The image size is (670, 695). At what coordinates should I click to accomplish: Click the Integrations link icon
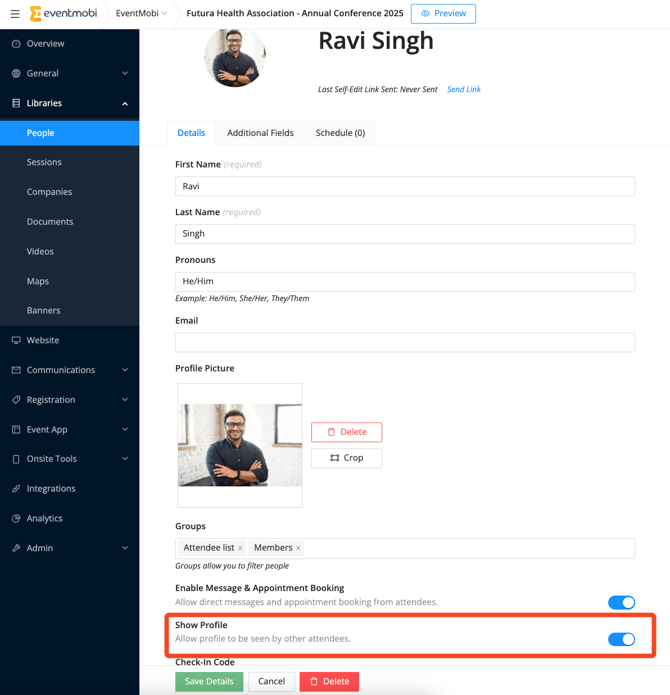tap(16, 488)
